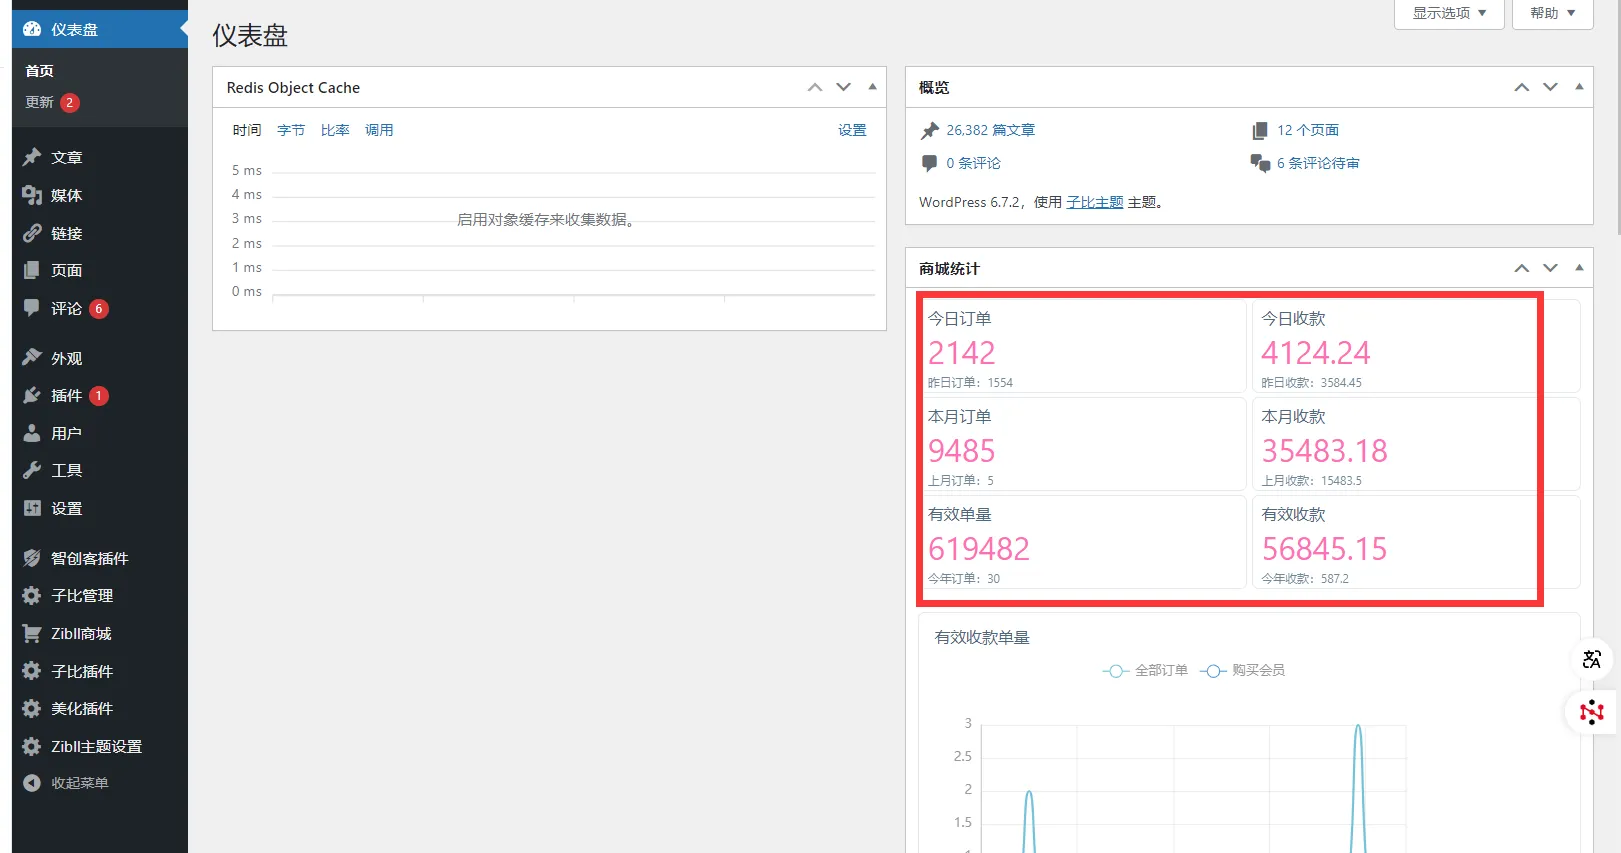This screenshot has height=853, width=1621.
Task: Open the 6 条评论待审 link
Action: tap(1318, 163)
